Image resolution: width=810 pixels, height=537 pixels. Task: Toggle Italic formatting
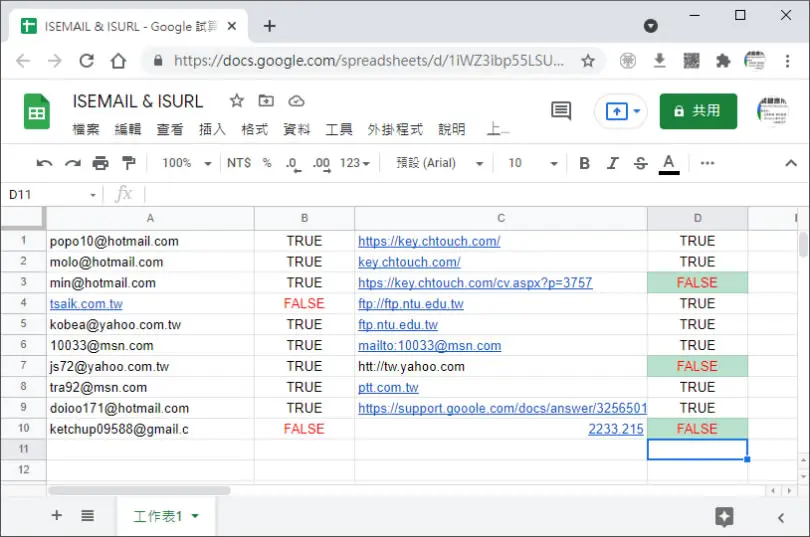tap(613, 163)
